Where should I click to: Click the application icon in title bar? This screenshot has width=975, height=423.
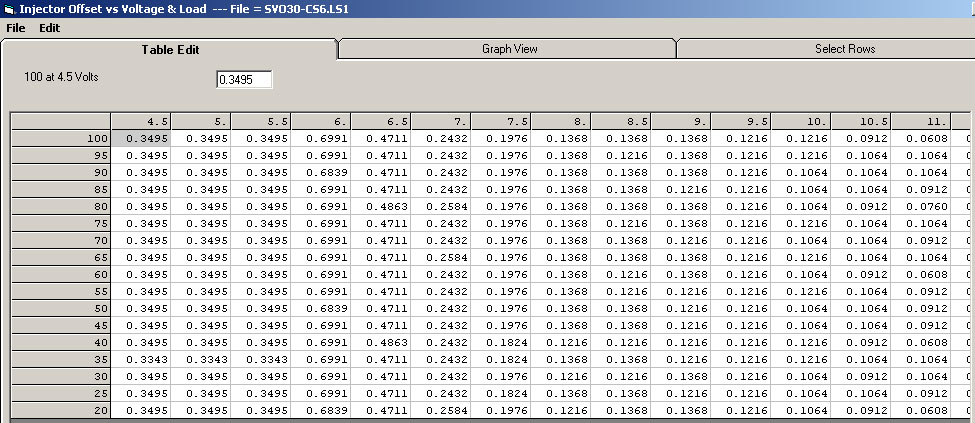pyautogui.click(x=10, y=9)
